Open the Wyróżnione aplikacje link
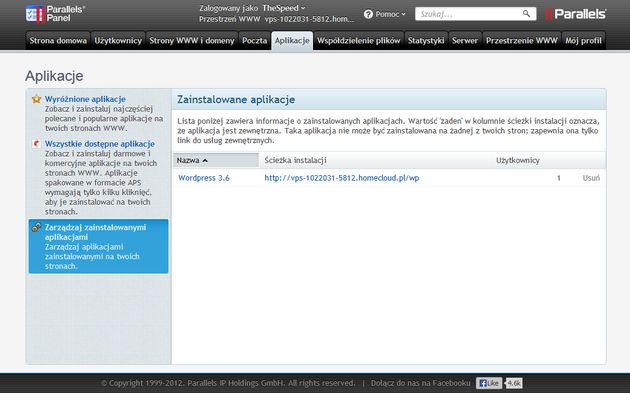630x393 pixels. point(85,99)
